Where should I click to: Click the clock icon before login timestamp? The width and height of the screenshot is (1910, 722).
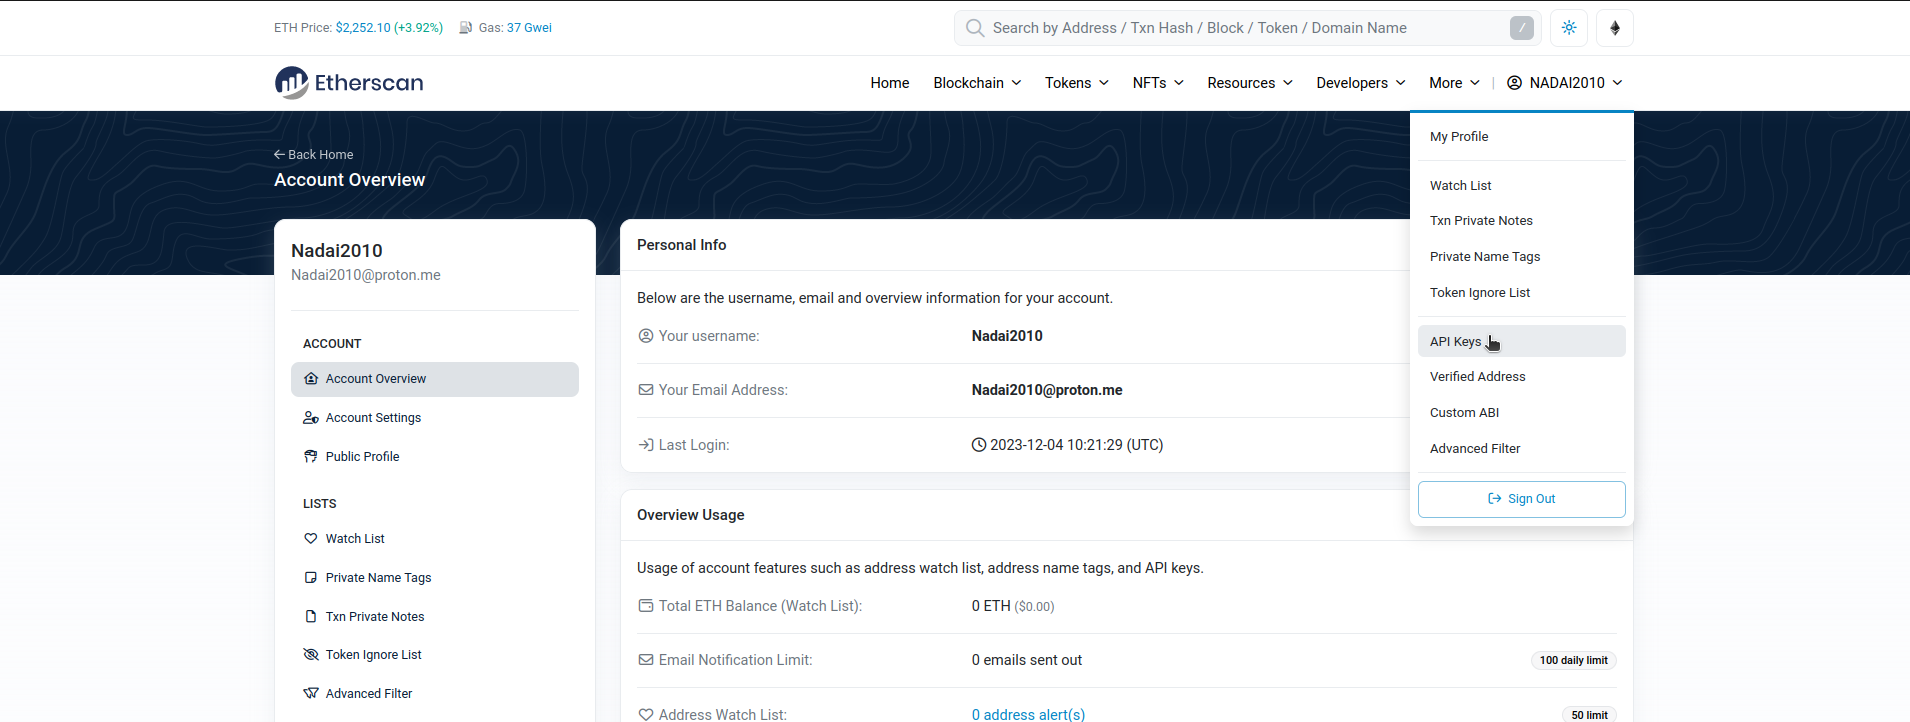coord(979,445)
